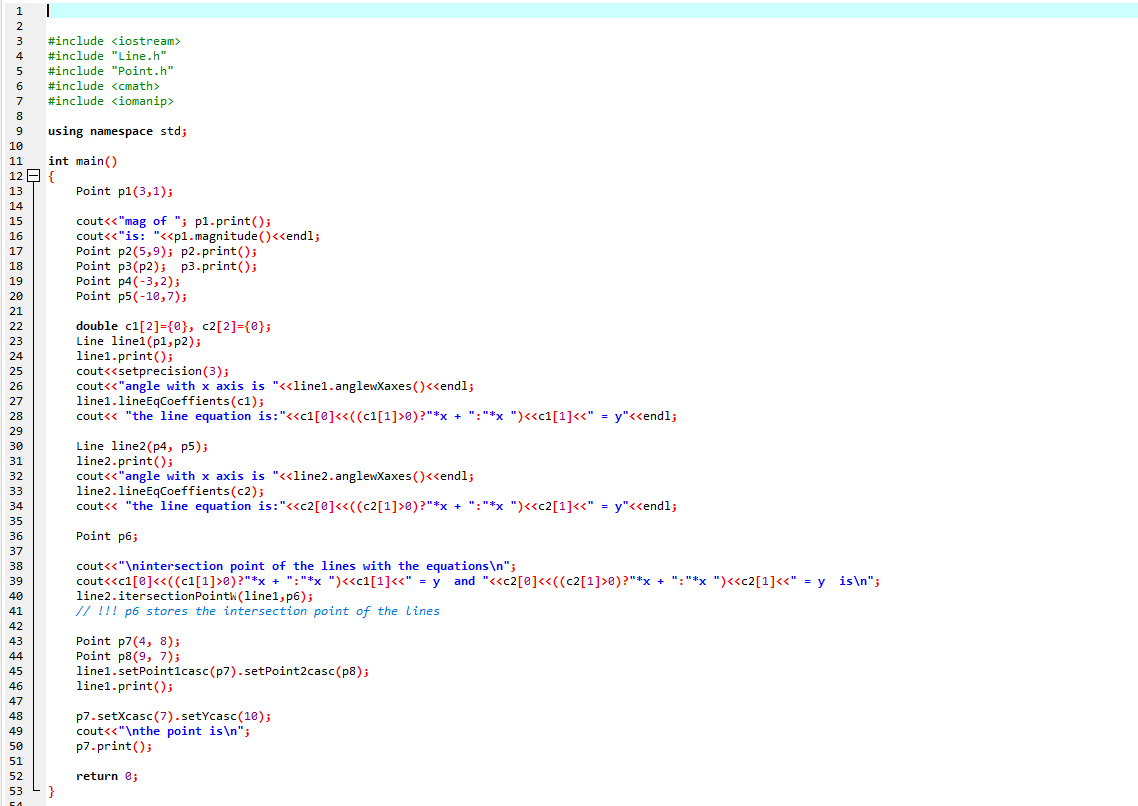Click the 'double c1[2]={0}' declaration
This screenshot has width=1138, height=806.
pos(131,326)
